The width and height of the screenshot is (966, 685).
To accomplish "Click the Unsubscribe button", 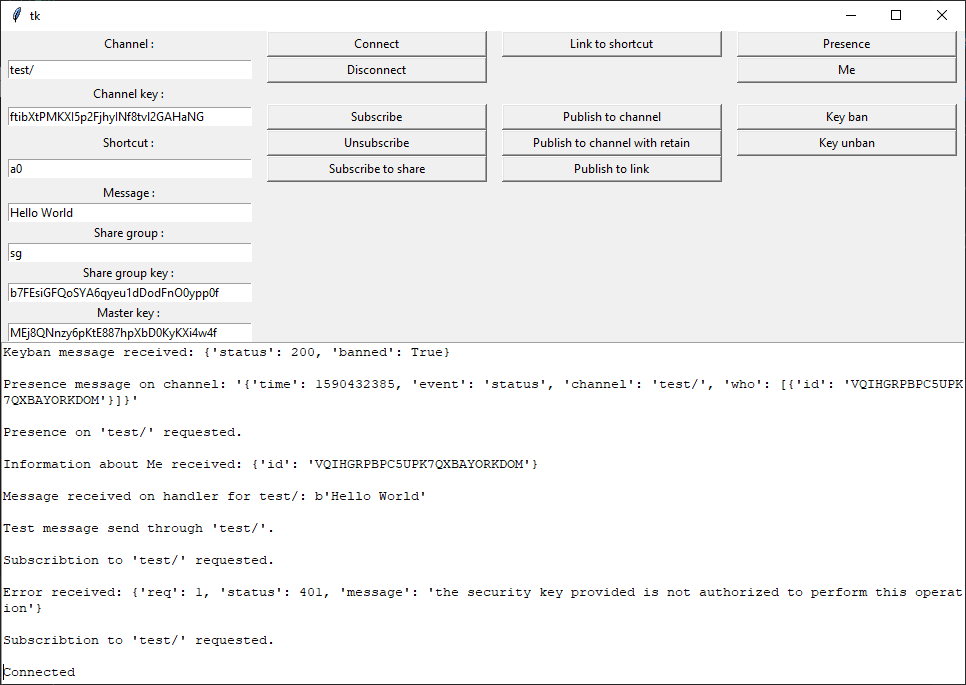I will point(376,142).
